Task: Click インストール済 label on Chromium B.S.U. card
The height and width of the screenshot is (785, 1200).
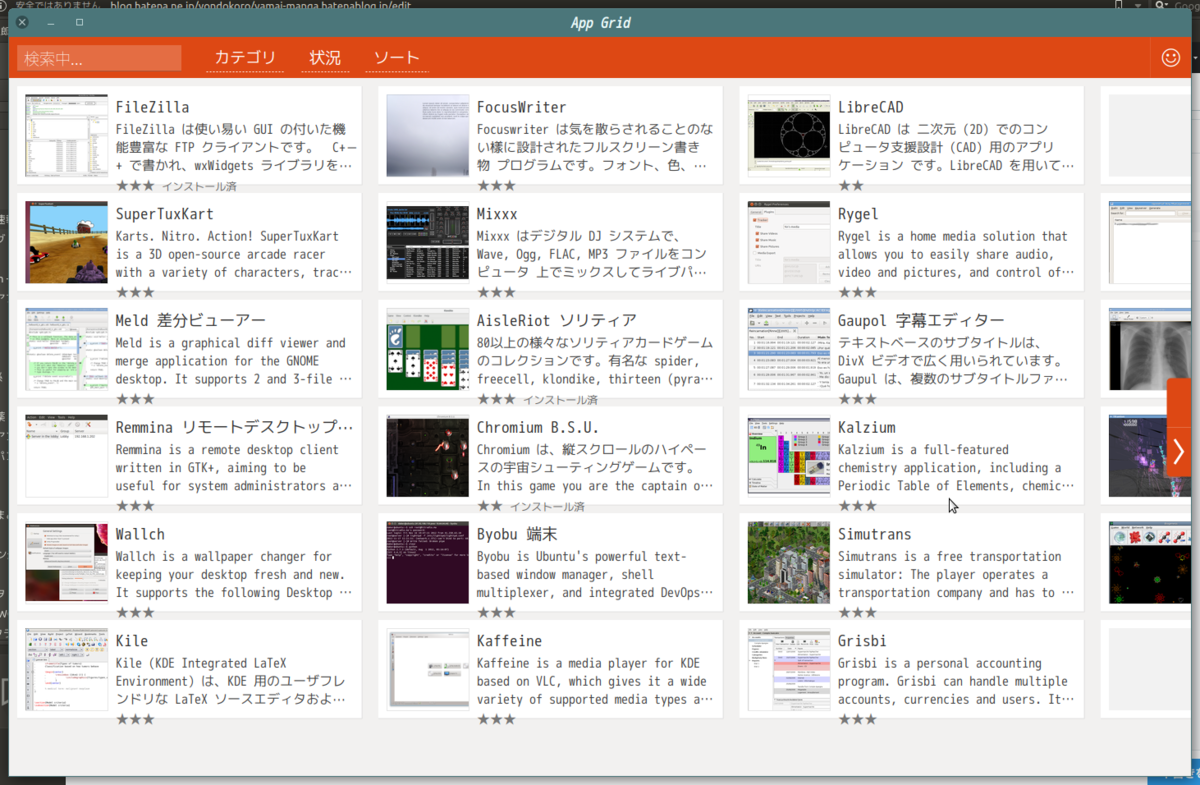Action: (x=548, y=507)
